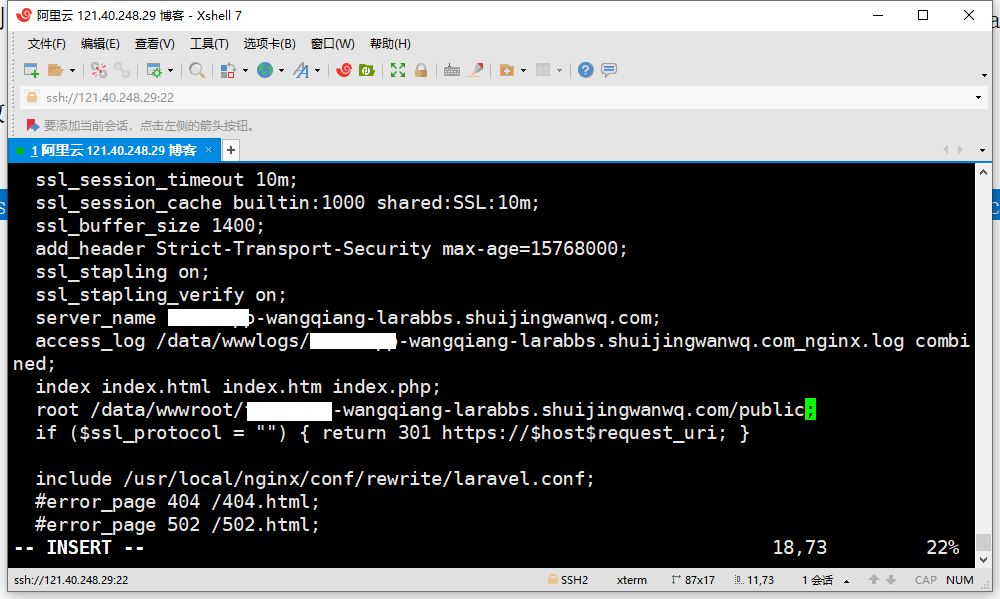Expand the Color Scheme dropdown arrow
The image size is (1000, 599).
(245, 70)
